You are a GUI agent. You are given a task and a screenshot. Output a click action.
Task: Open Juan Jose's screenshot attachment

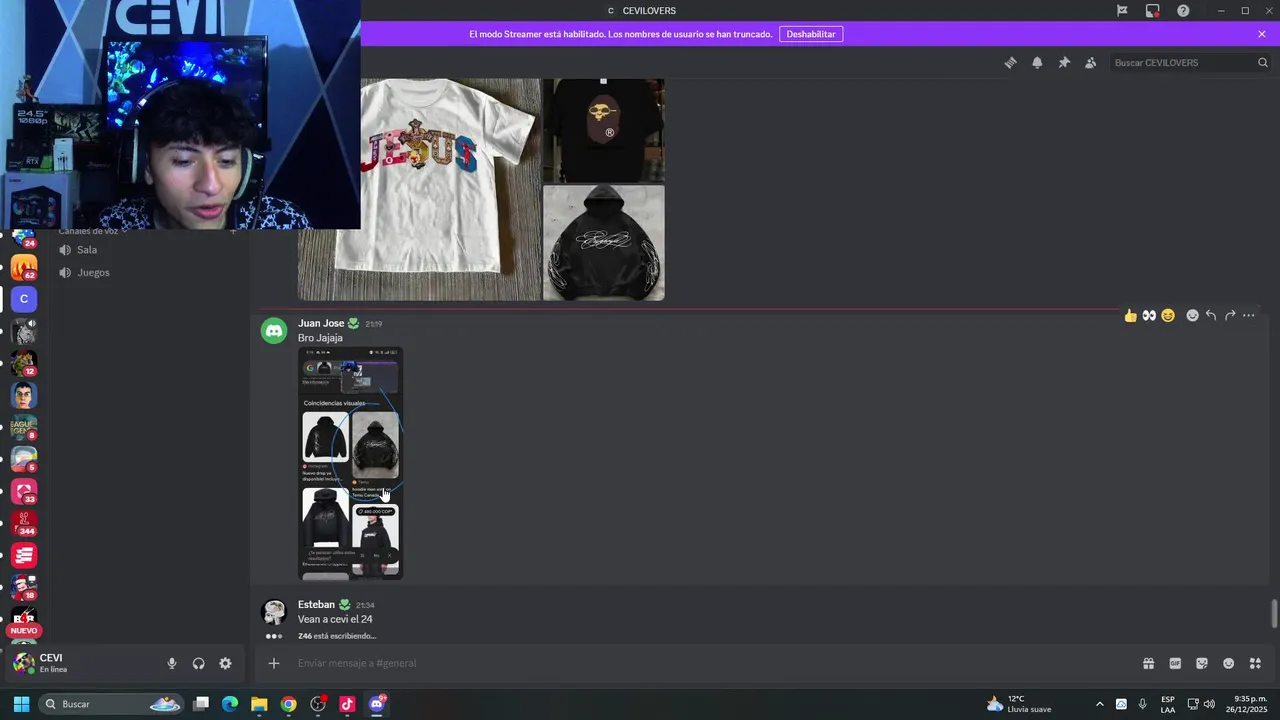click(350, 463)
